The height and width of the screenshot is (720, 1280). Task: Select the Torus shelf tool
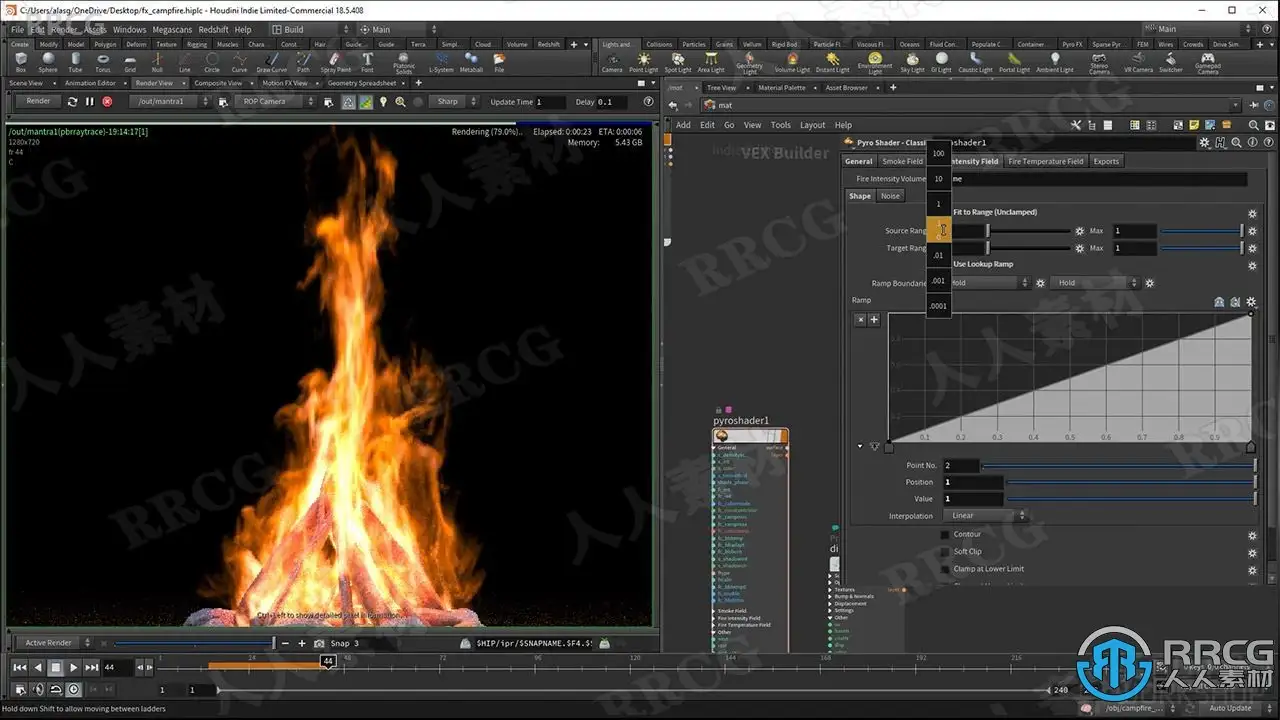tap(103, 63)
